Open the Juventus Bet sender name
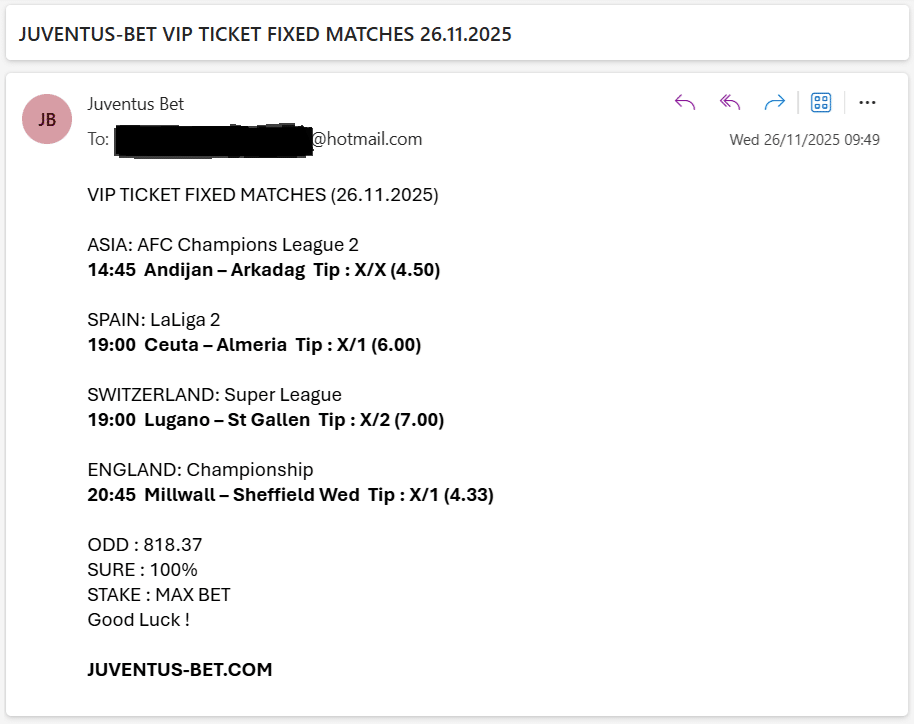The height and width of the screenshot is (724, 916). [135, 104]
